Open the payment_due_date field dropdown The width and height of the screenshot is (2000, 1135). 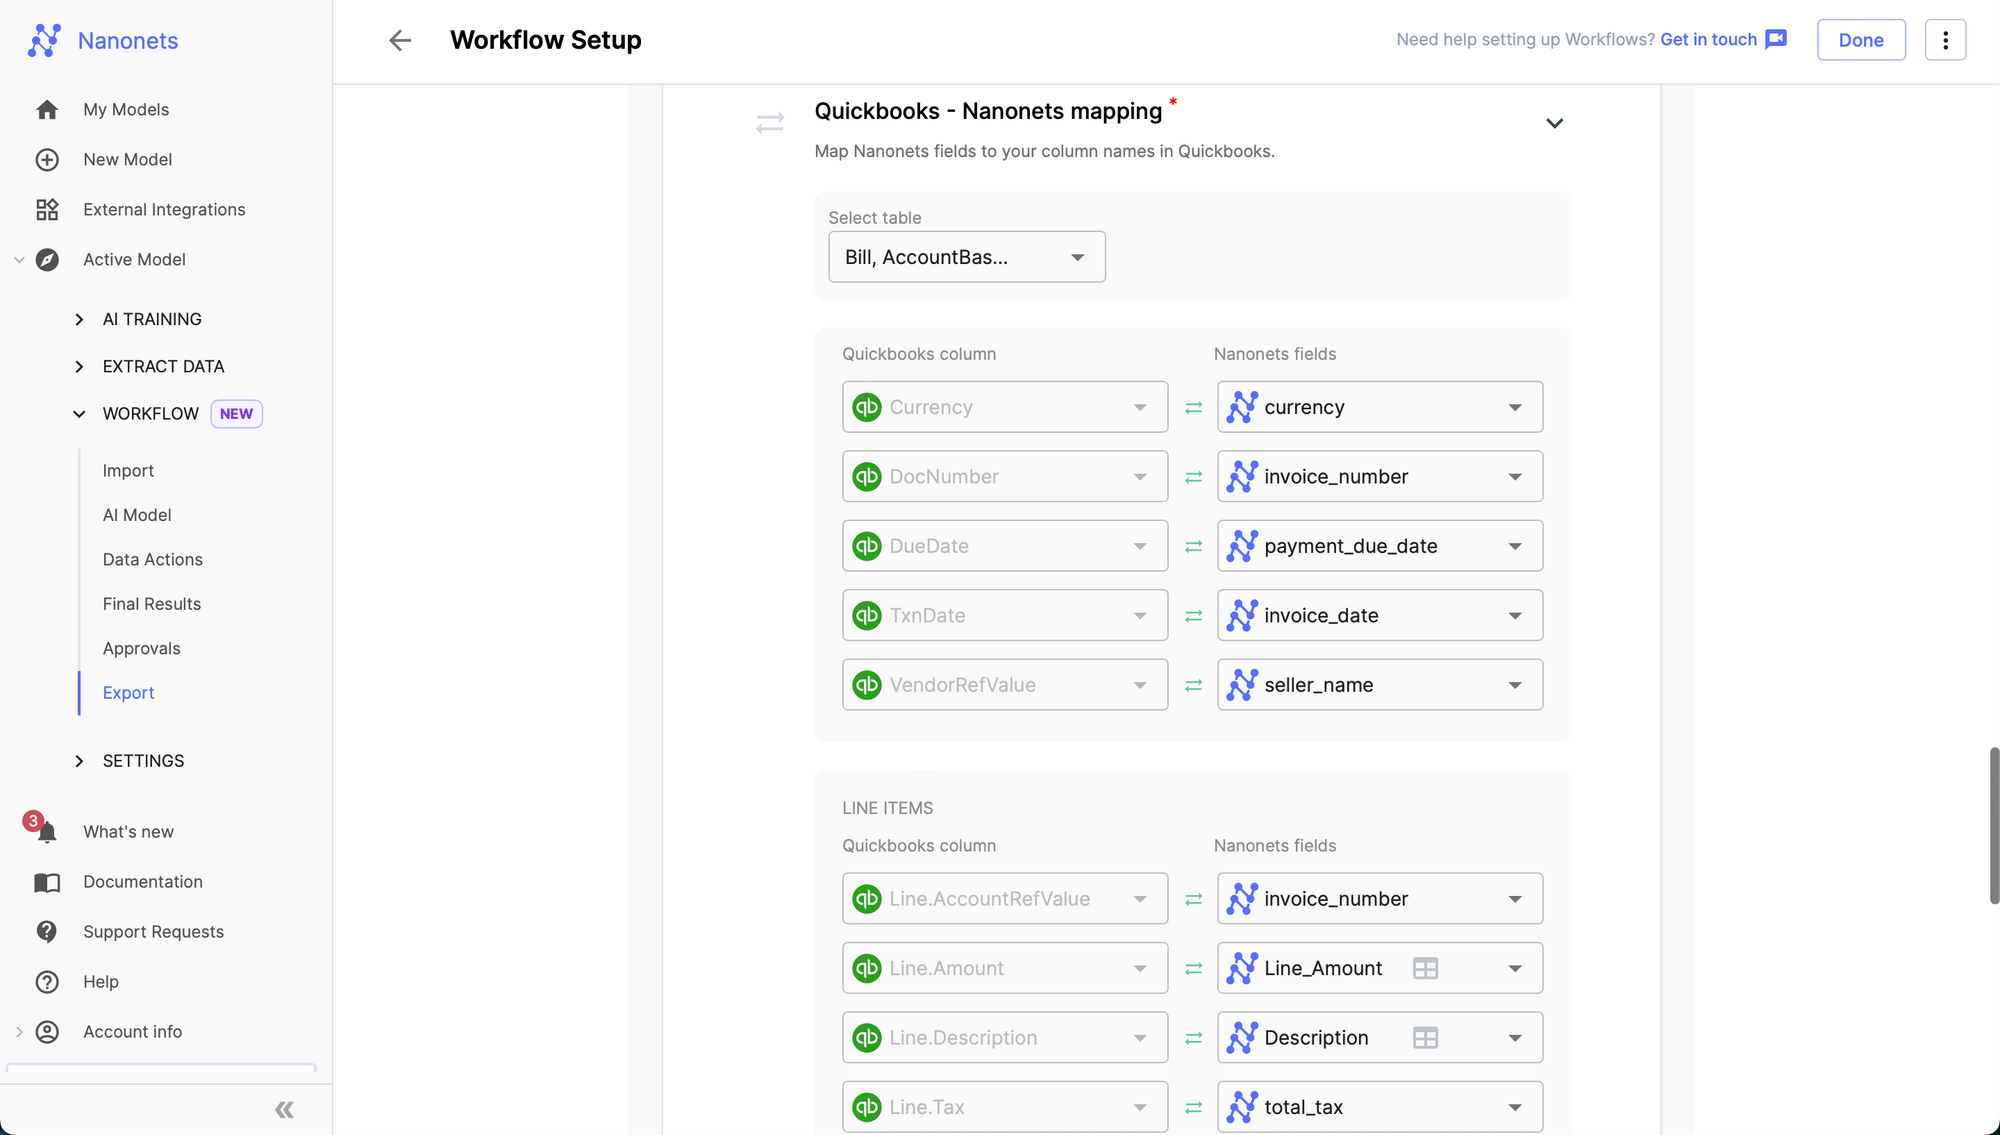[1379, 546]
